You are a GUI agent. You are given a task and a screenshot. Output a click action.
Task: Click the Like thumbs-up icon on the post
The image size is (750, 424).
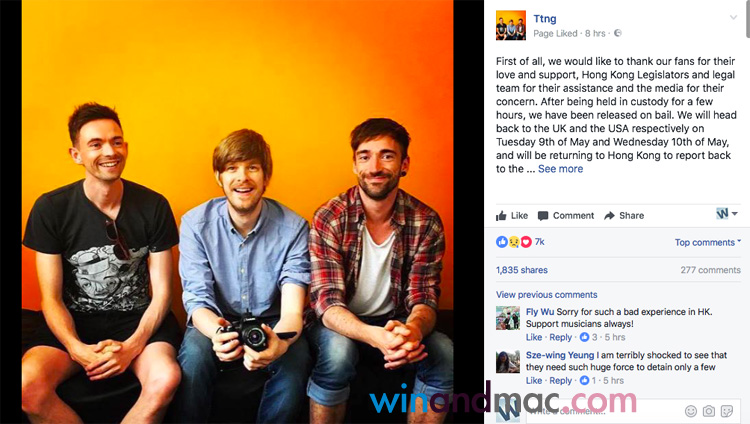coord(501,216)
